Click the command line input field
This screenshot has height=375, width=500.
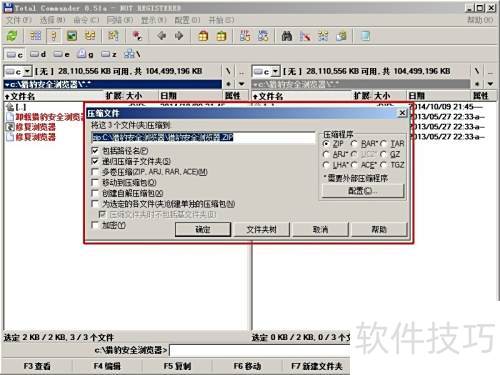260,350
